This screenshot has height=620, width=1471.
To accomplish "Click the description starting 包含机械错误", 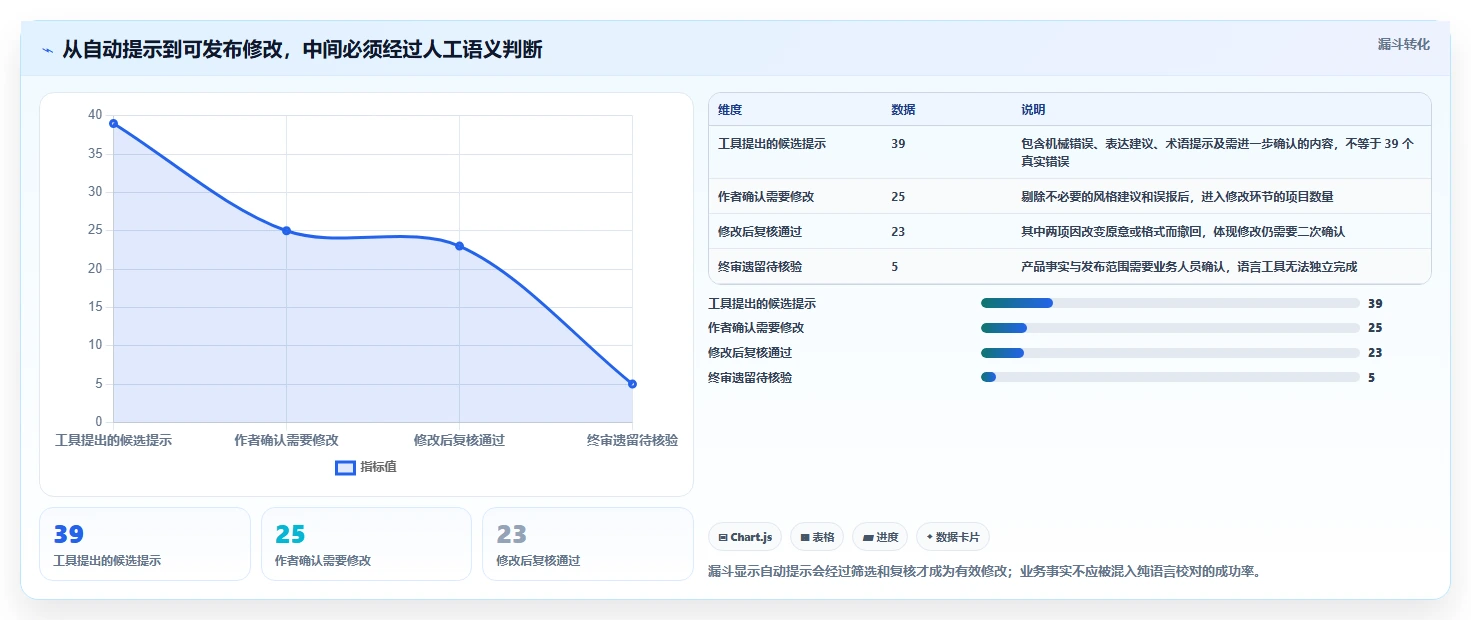I will click(1217, 152).
